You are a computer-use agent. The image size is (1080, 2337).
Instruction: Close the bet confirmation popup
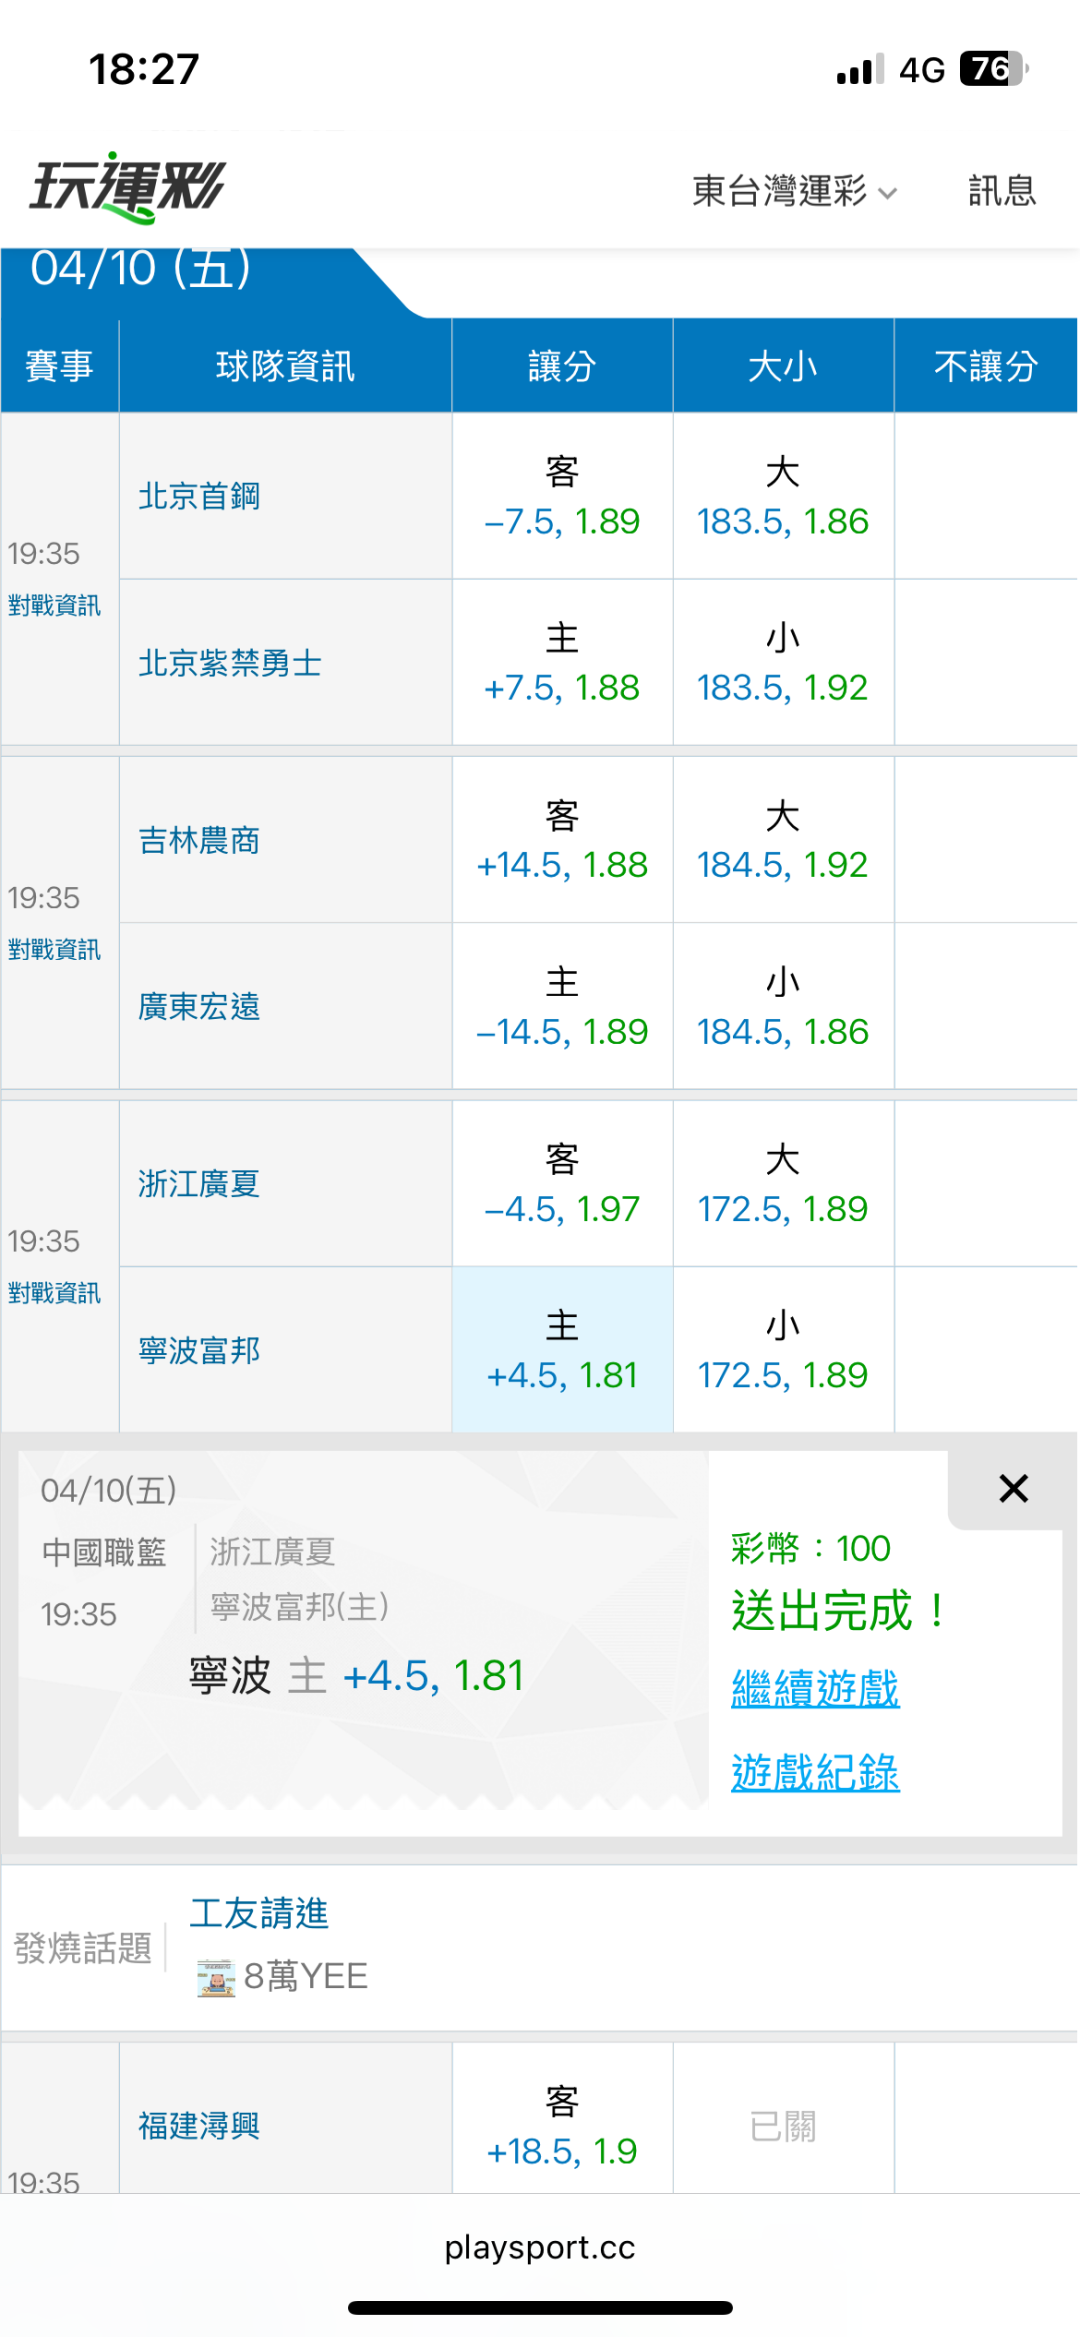tap(1013, 1489)
